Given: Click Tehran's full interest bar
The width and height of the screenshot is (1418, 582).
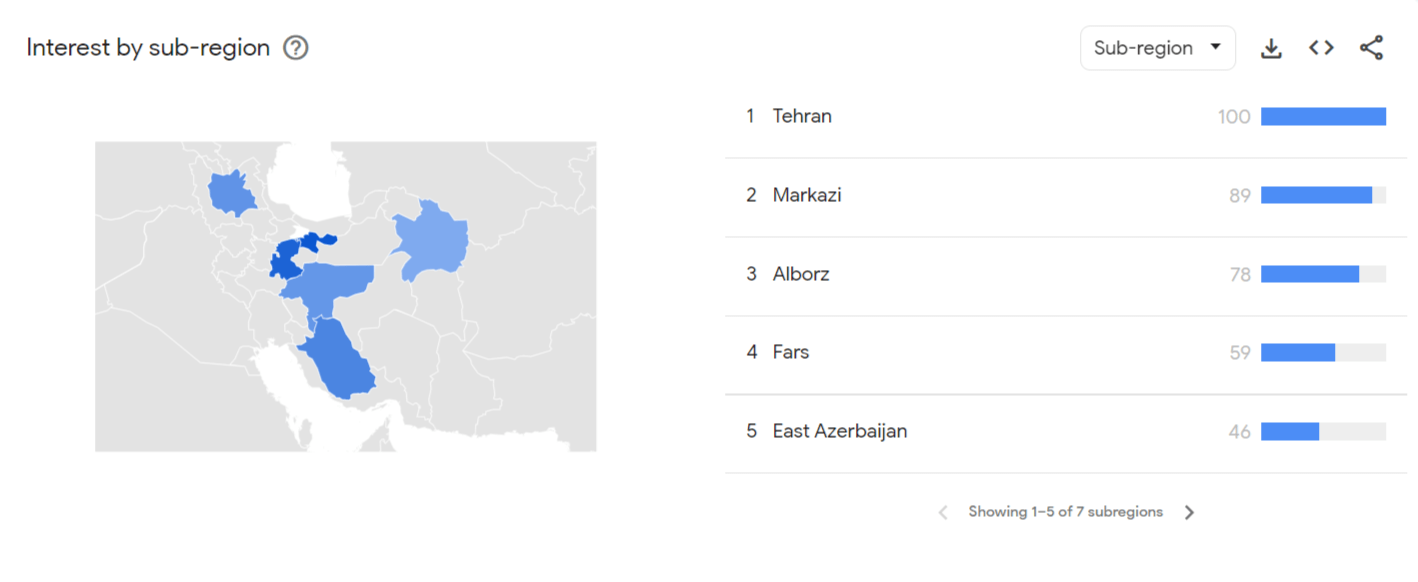Looking at the screenshot, I should (x=1323, y=117).
